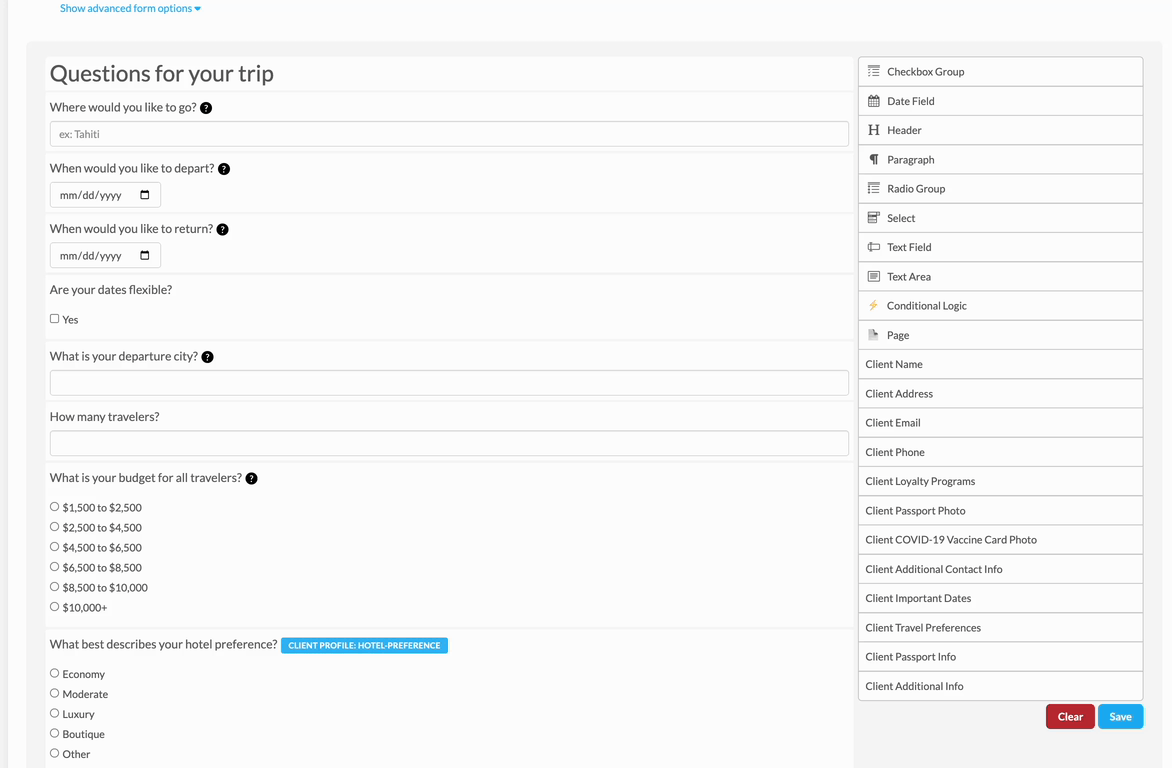1173x768 pixels.
Task: Expand 'Show advanced form options'
Action: (x=130, y=8)
